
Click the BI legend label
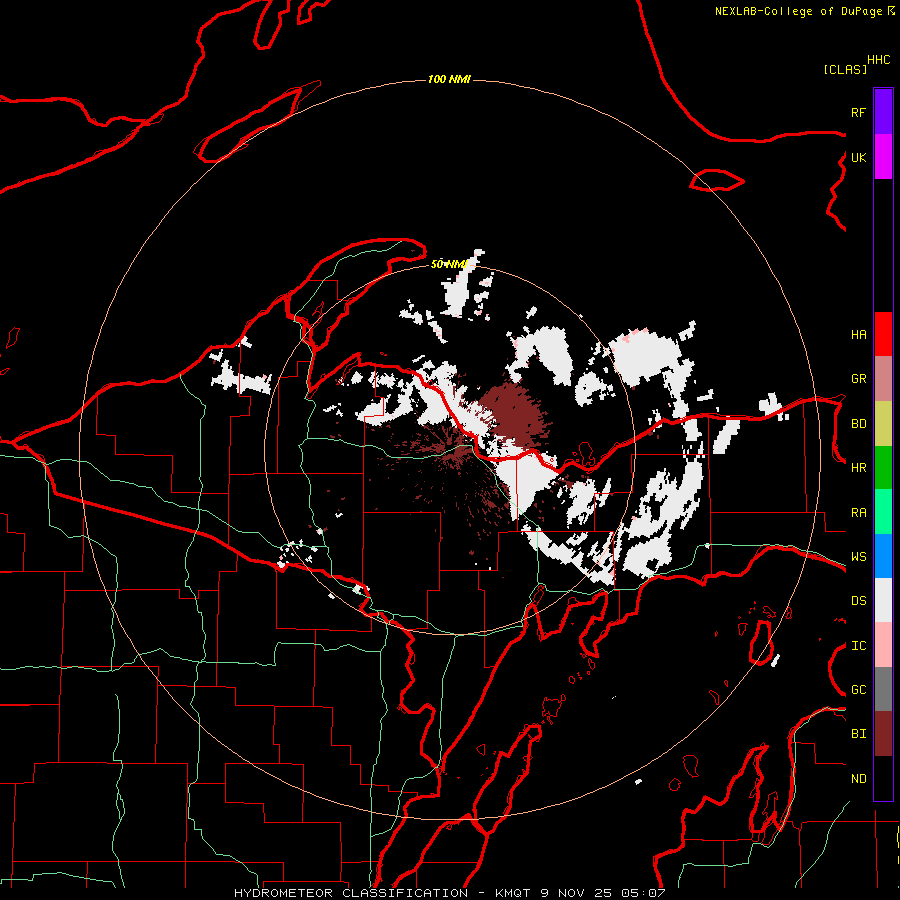point(858,734)
